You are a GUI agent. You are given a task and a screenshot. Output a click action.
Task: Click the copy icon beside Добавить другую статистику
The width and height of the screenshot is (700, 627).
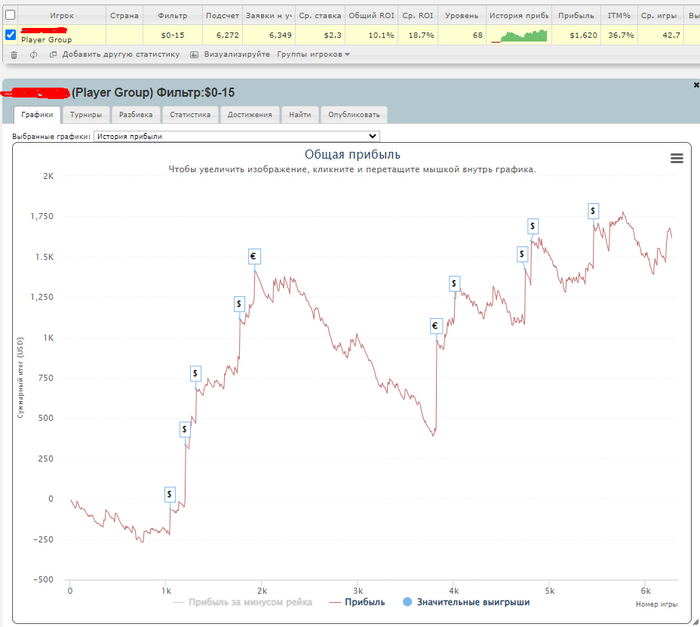(53, 54)
